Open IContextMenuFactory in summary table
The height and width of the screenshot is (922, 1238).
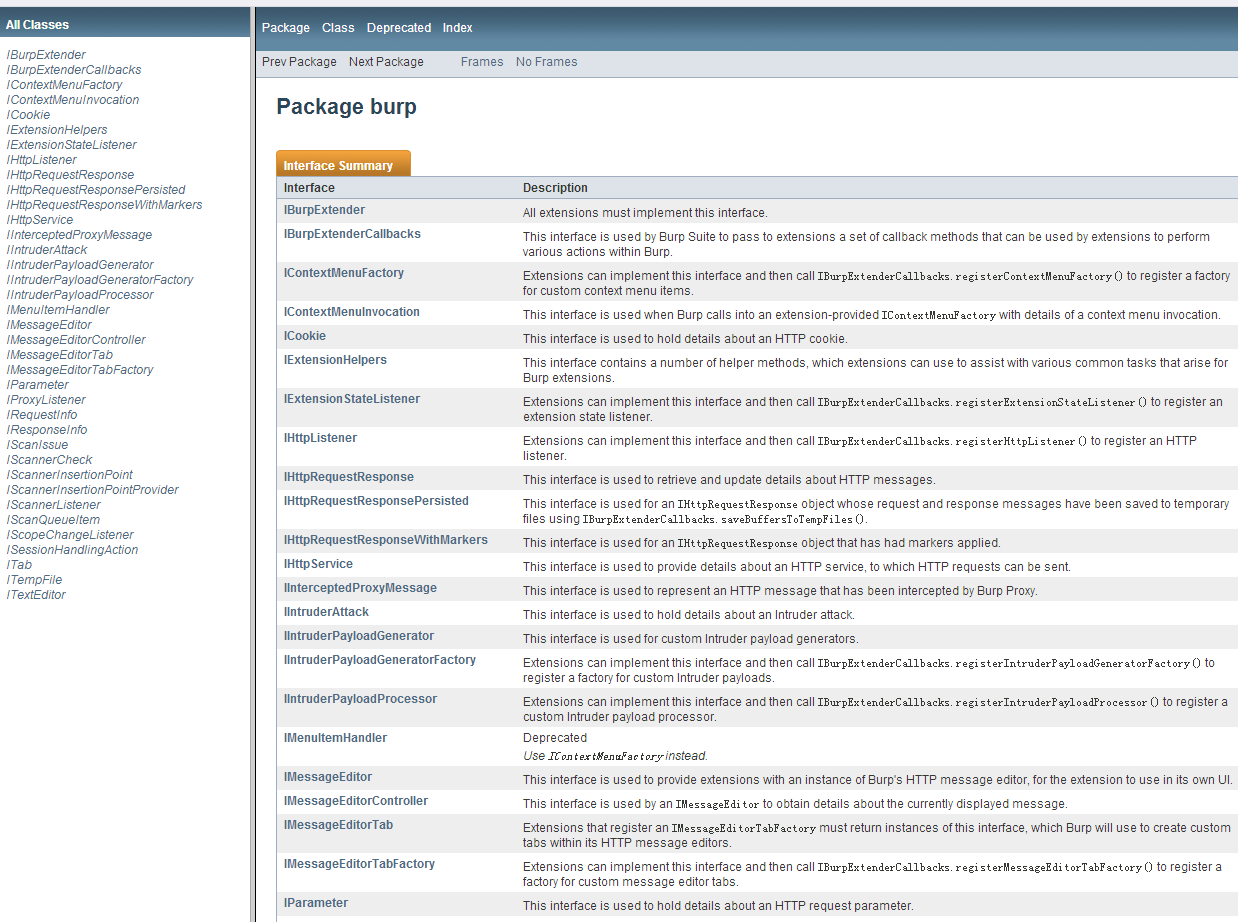(344, 273)
